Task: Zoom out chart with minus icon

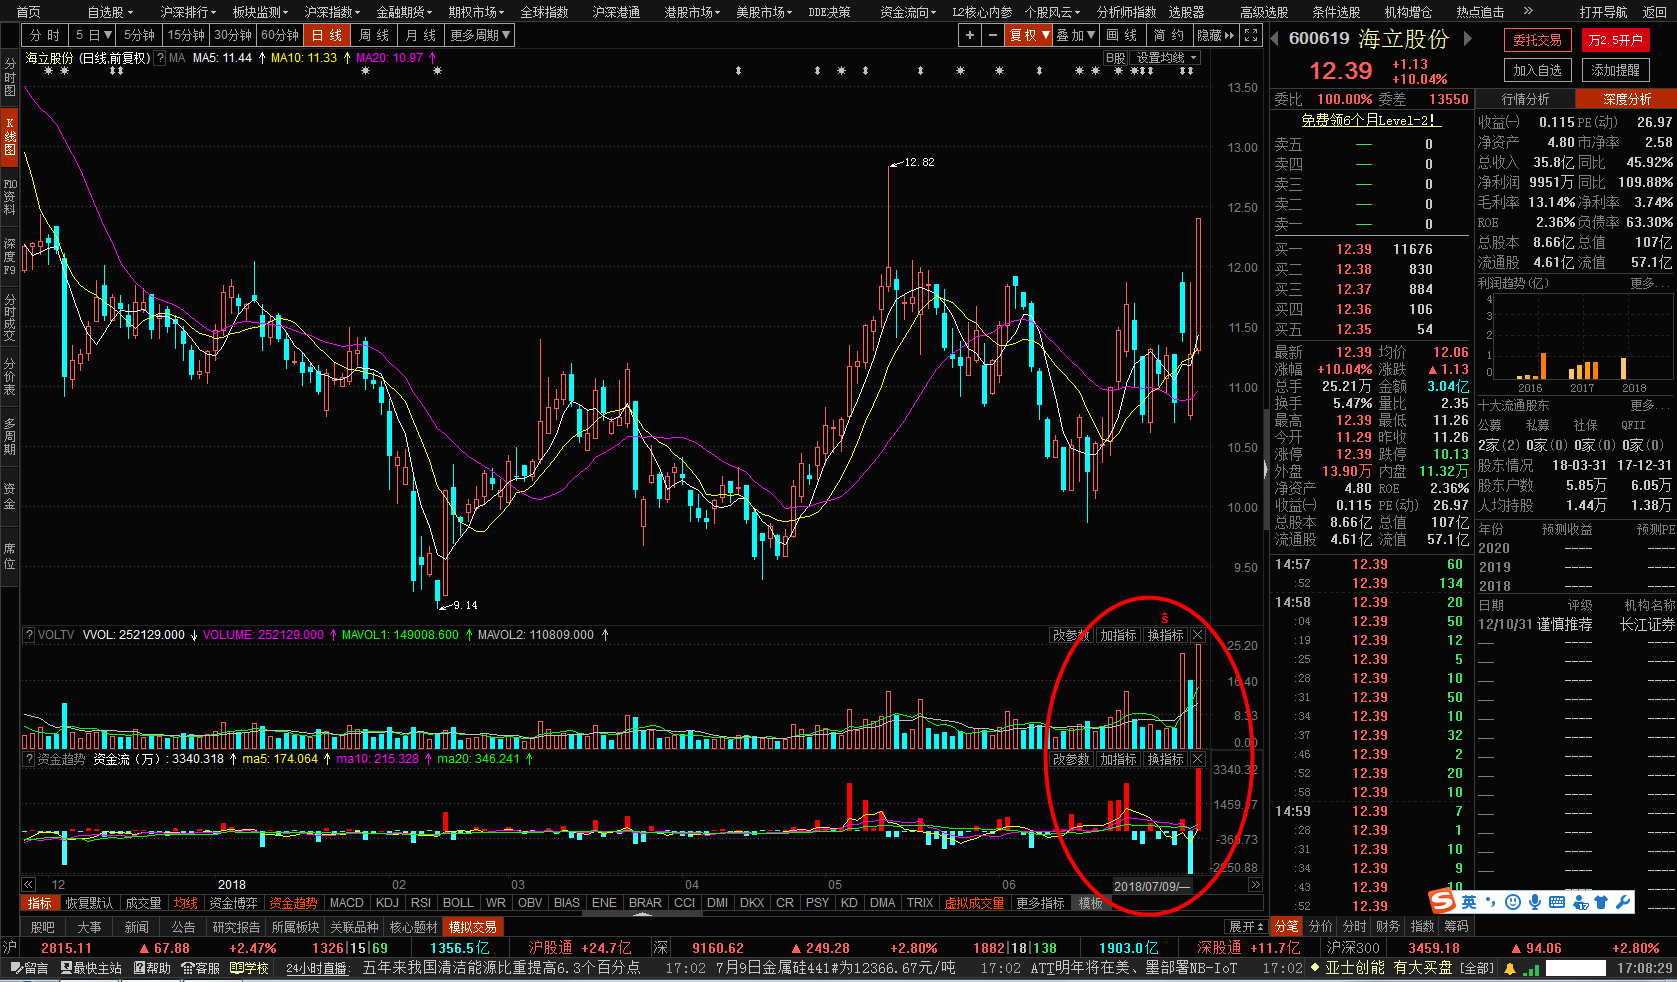Action: pos(992,35)
